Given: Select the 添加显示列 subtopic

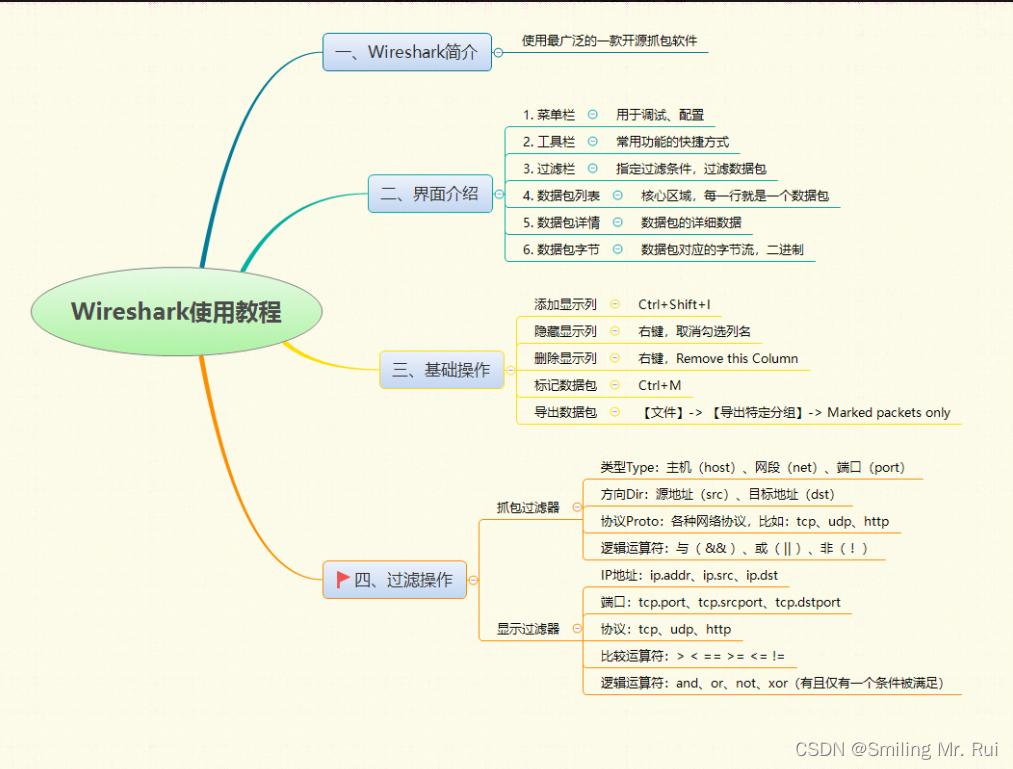Looking at the screenshot, I should click(565, 304).
